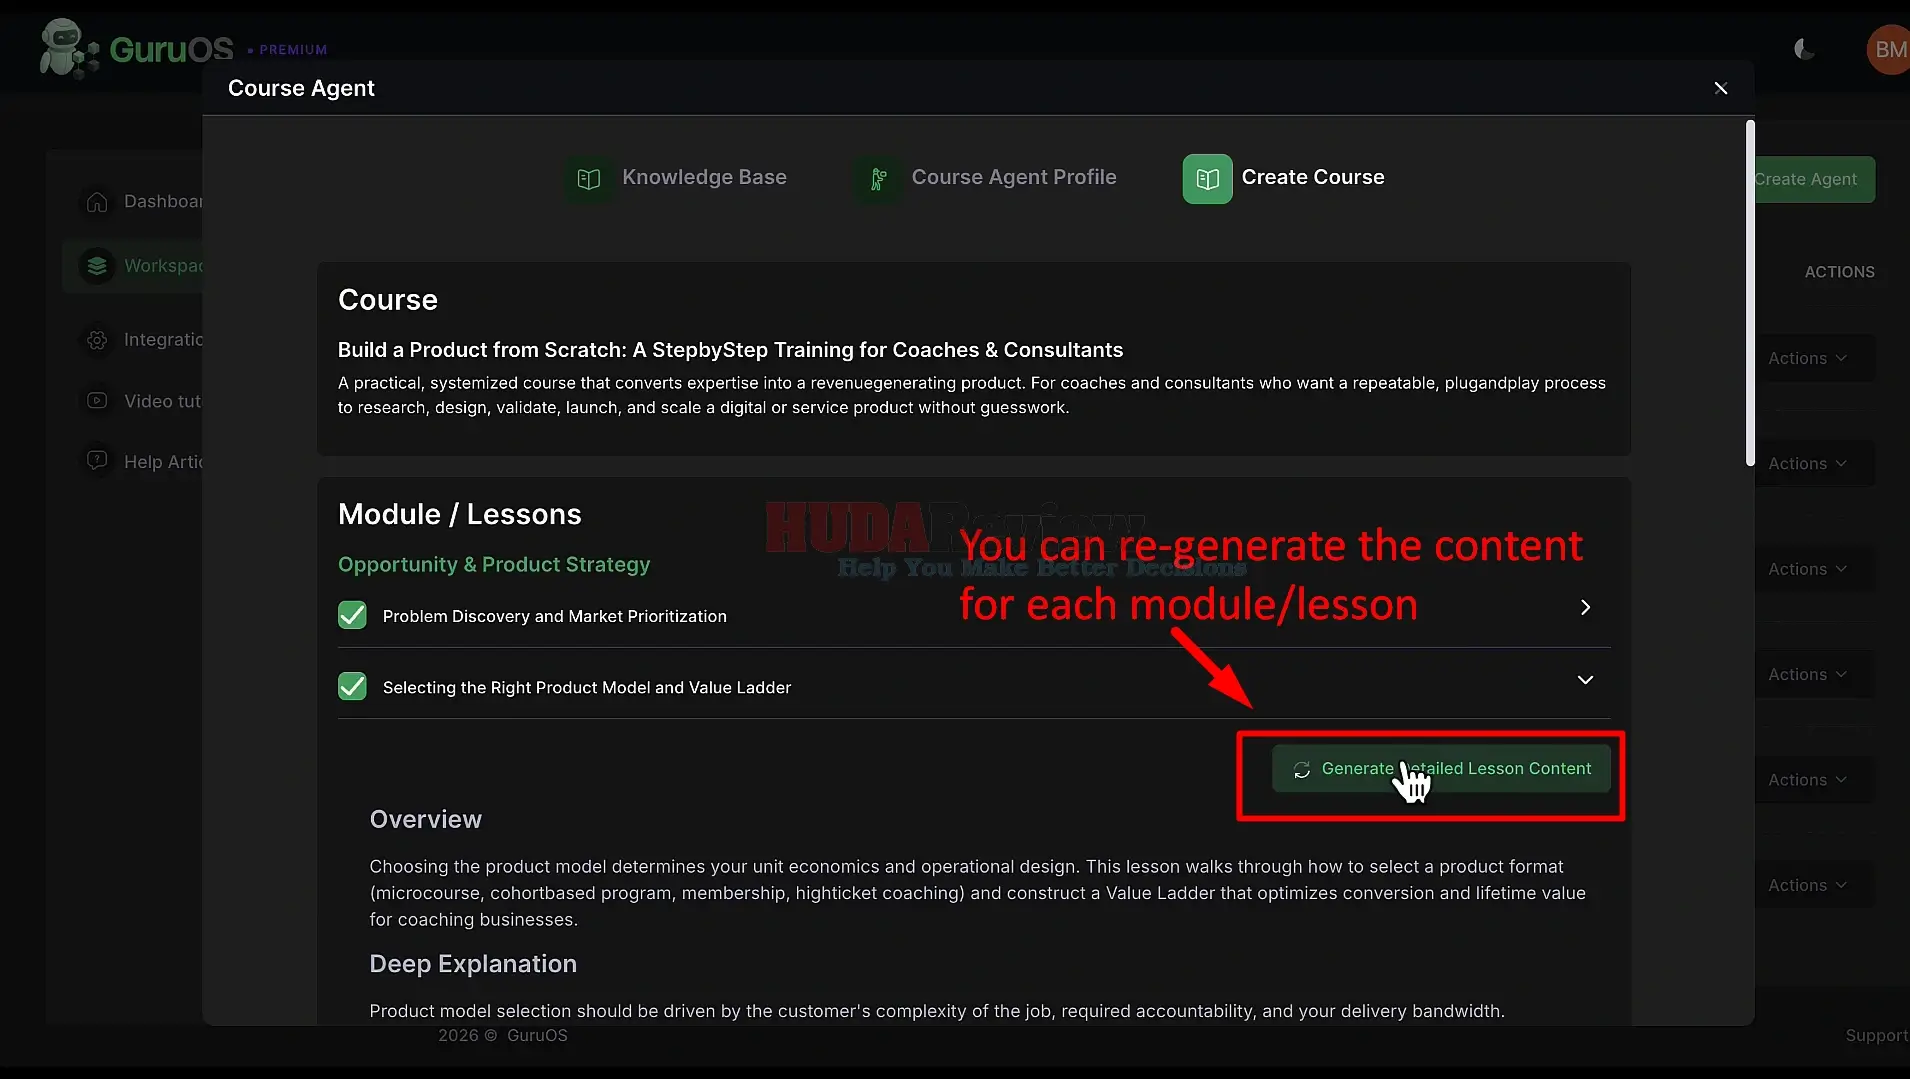
Task: Open the BM user avatar menu
Action: 1888,49
